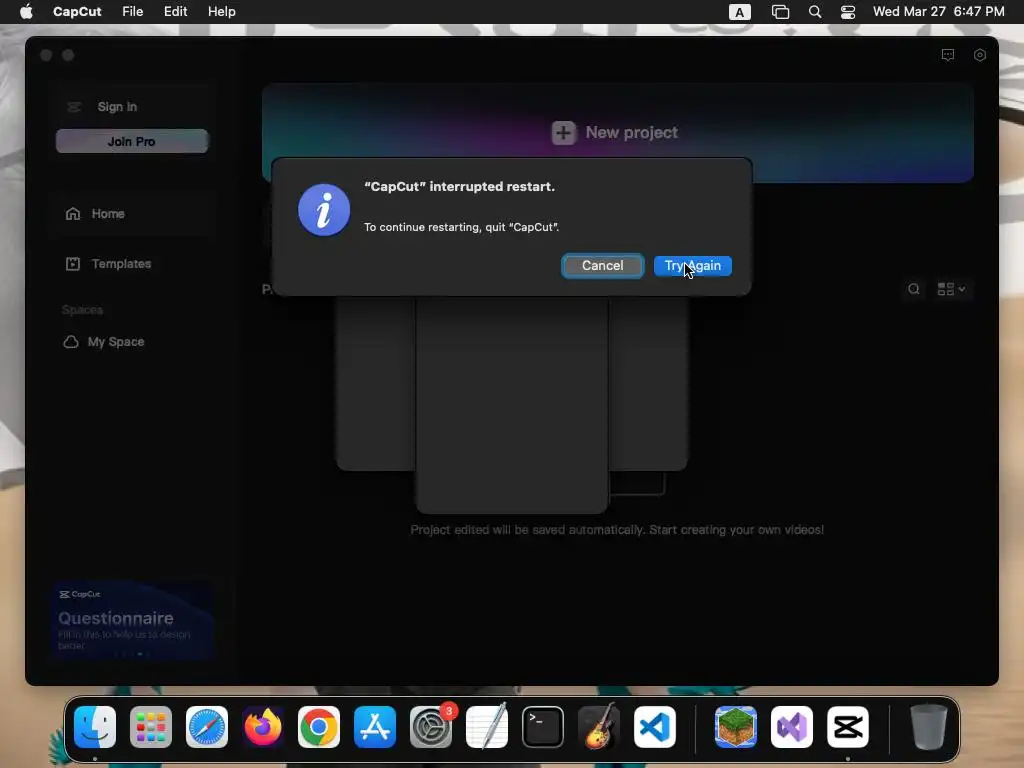Screen dimensions: 1024x768
Task: Open the CapCut application menu
Action: tap(77, 12)
